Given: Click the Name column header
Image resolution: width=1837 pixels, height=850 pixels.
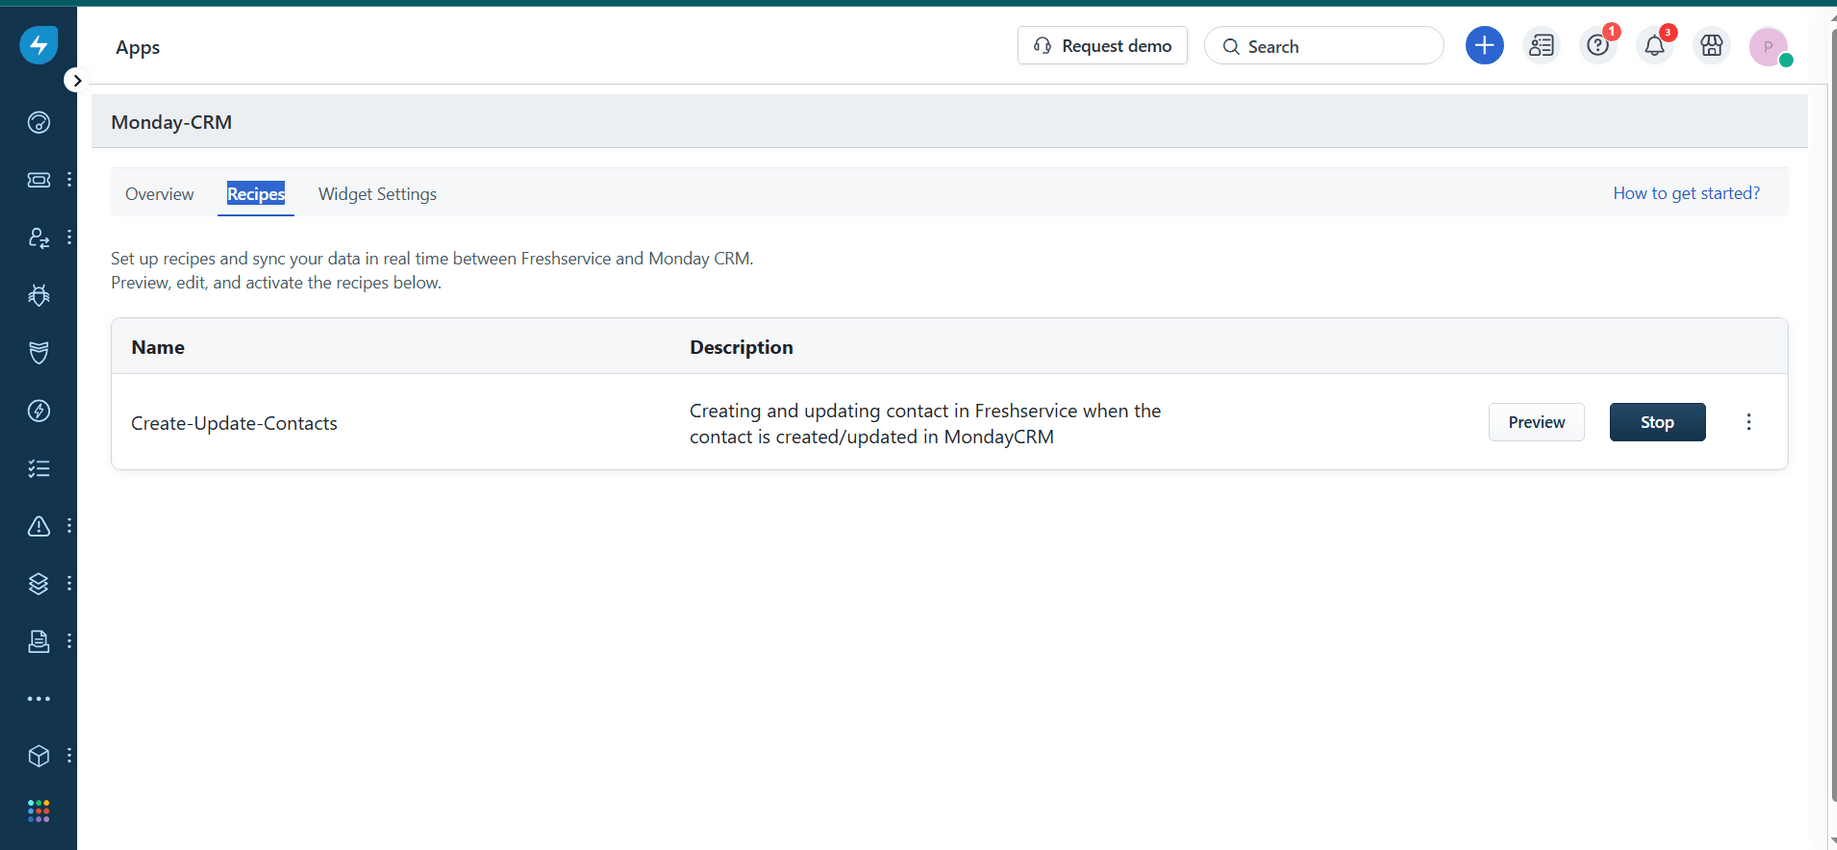Looking at the screenshot, I should [158, 347].
